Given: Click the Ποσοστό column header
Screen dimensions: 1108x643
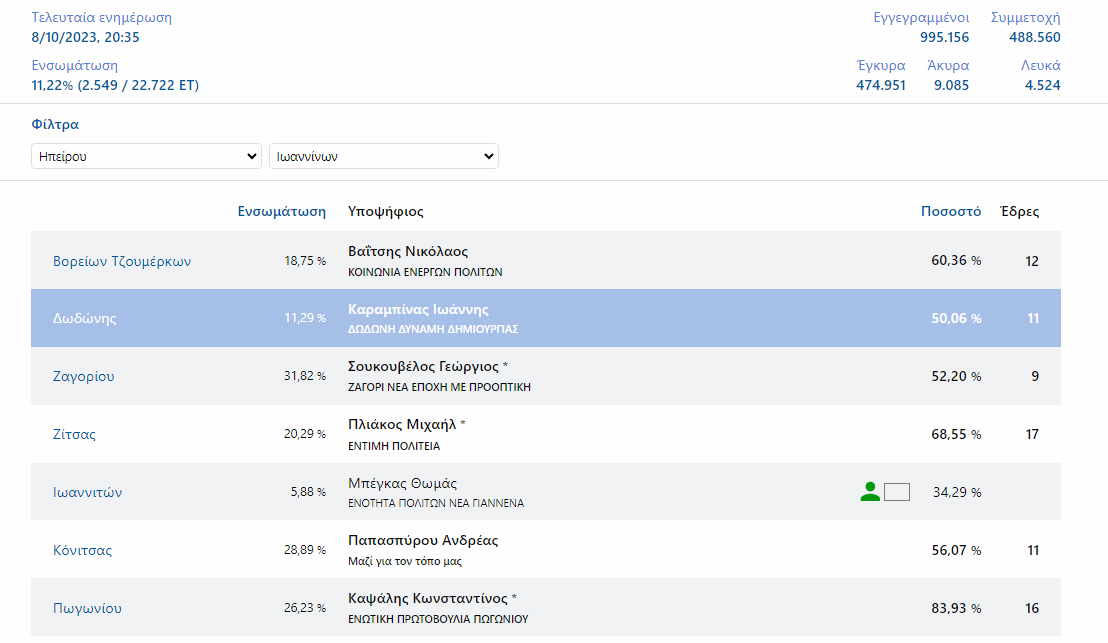Looking at the screenshot, I should pyautogui.click(x=951, y=211).
